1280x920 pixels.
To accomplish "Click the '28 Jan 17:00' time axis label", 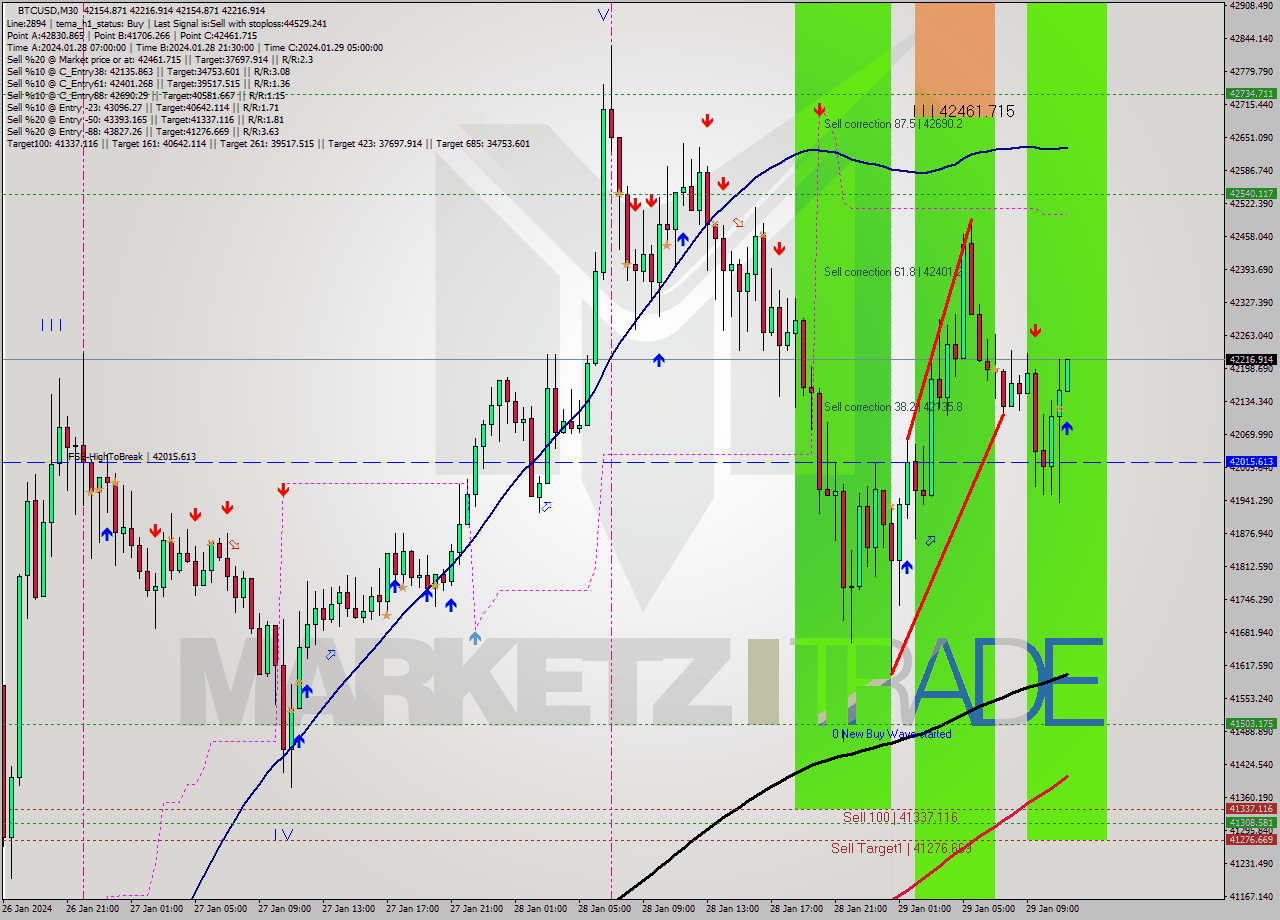I will (796, 908).
